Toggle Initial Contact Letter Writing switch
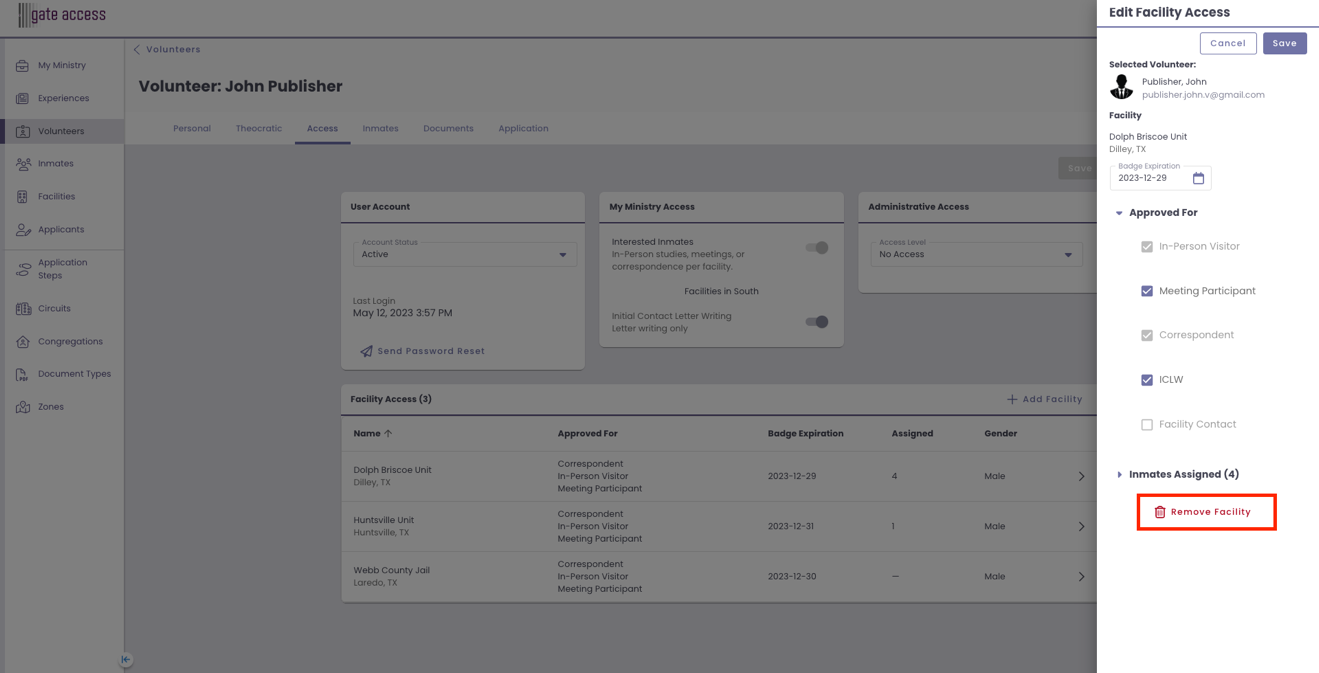Screen dimensions: 1319x673 817,322
